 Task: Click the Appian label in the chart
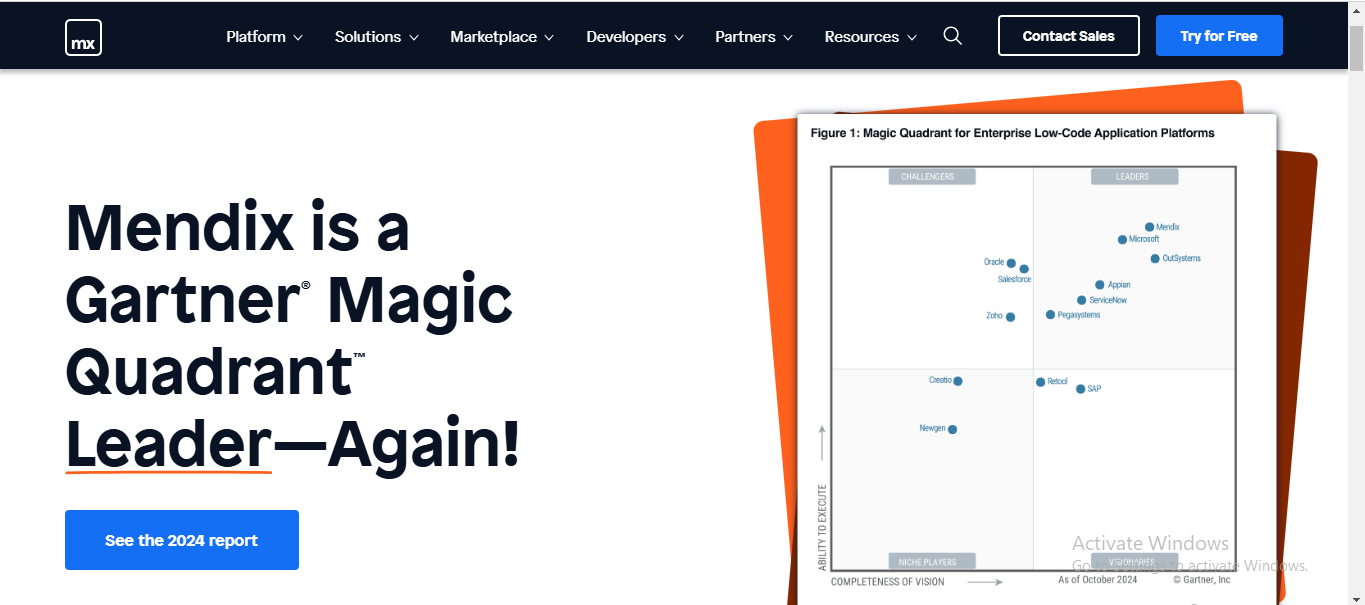pos(1119,285)
